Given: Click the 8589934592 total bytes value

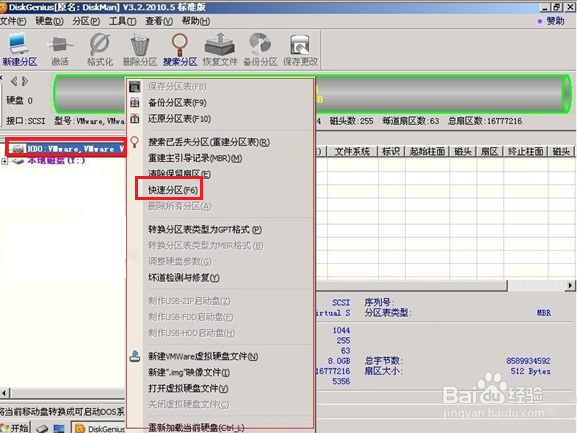Looking at the screenshot, I should click(x=528, y=361).
